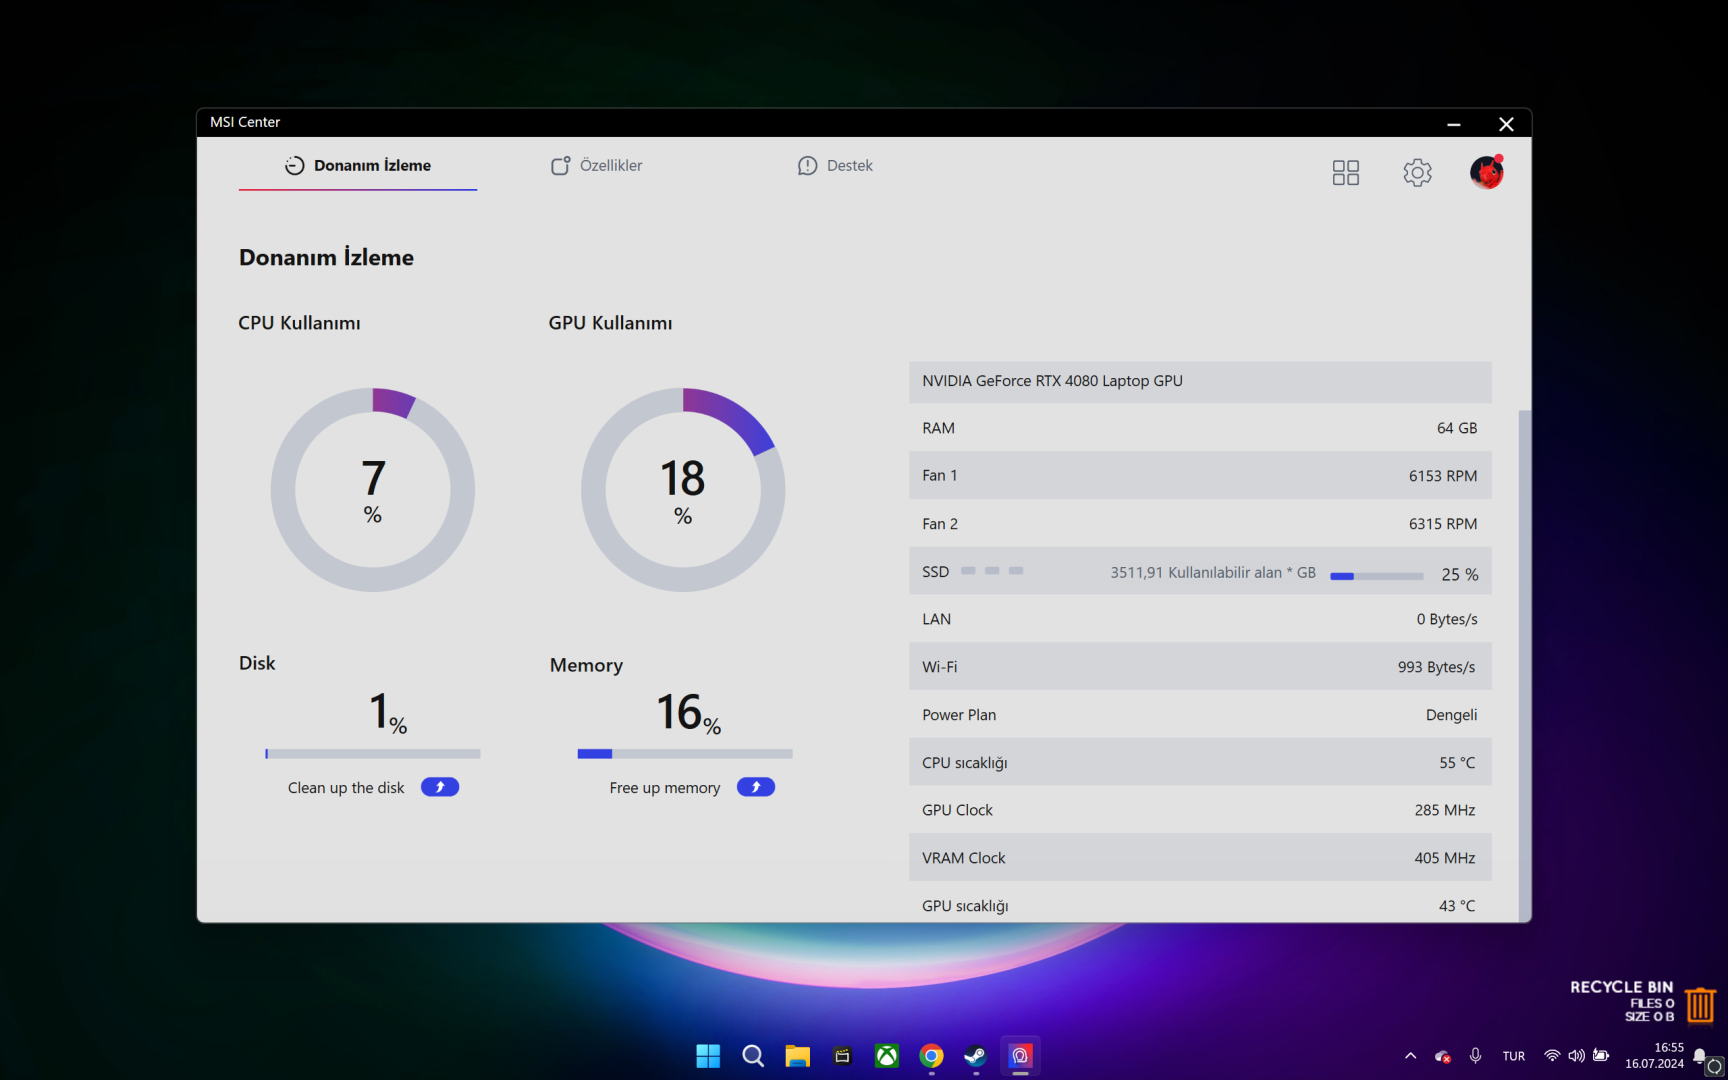The width and height of the screenshot is (1728, 1080).
Task: Open the user profile avatar
Action: [x=1487, y=172]
